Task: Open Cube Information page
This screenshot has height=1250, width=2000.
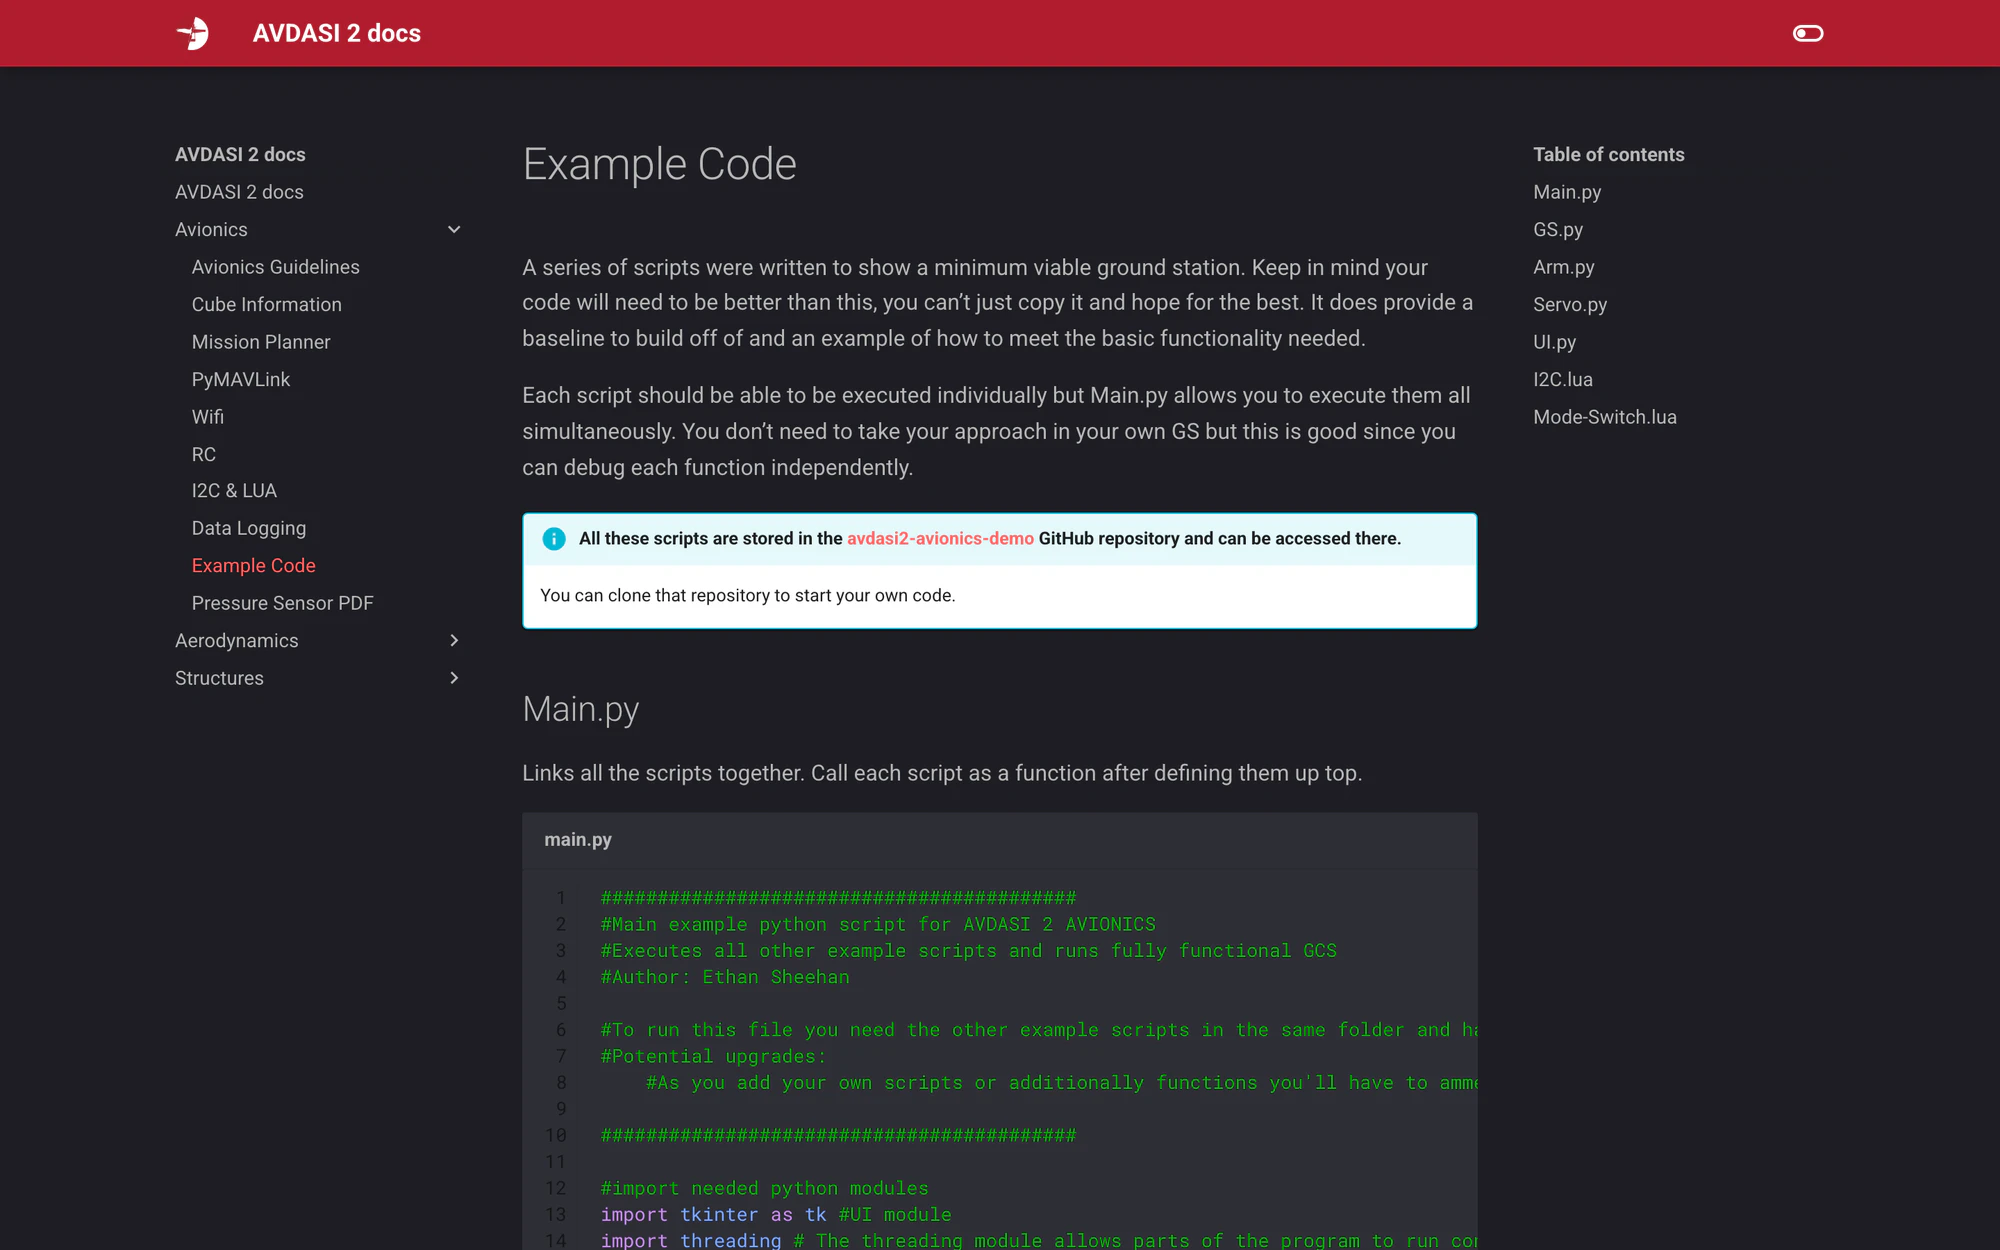Action: point(266,305)
